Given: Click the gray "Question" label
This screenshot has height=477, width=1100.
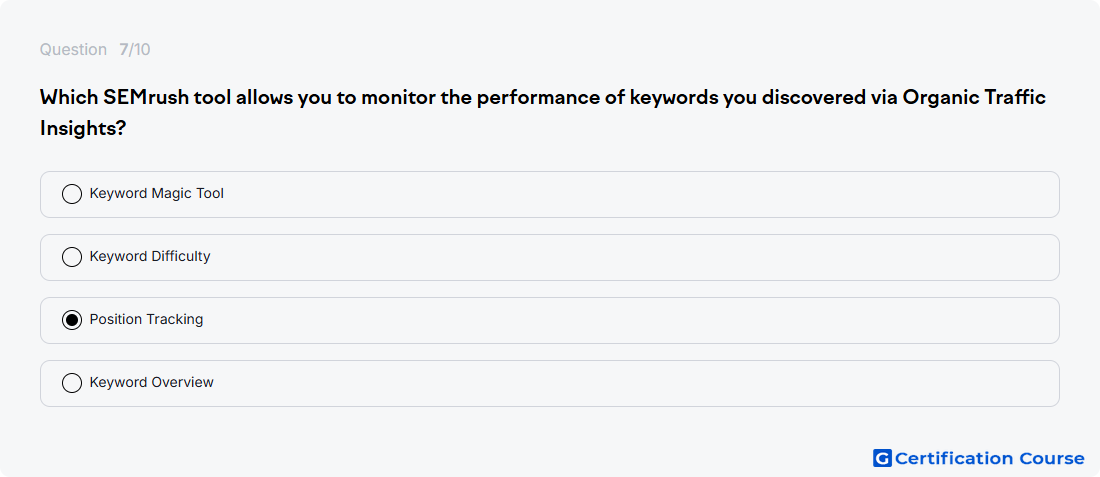Looking at the screenshot, I should (73, 50).
